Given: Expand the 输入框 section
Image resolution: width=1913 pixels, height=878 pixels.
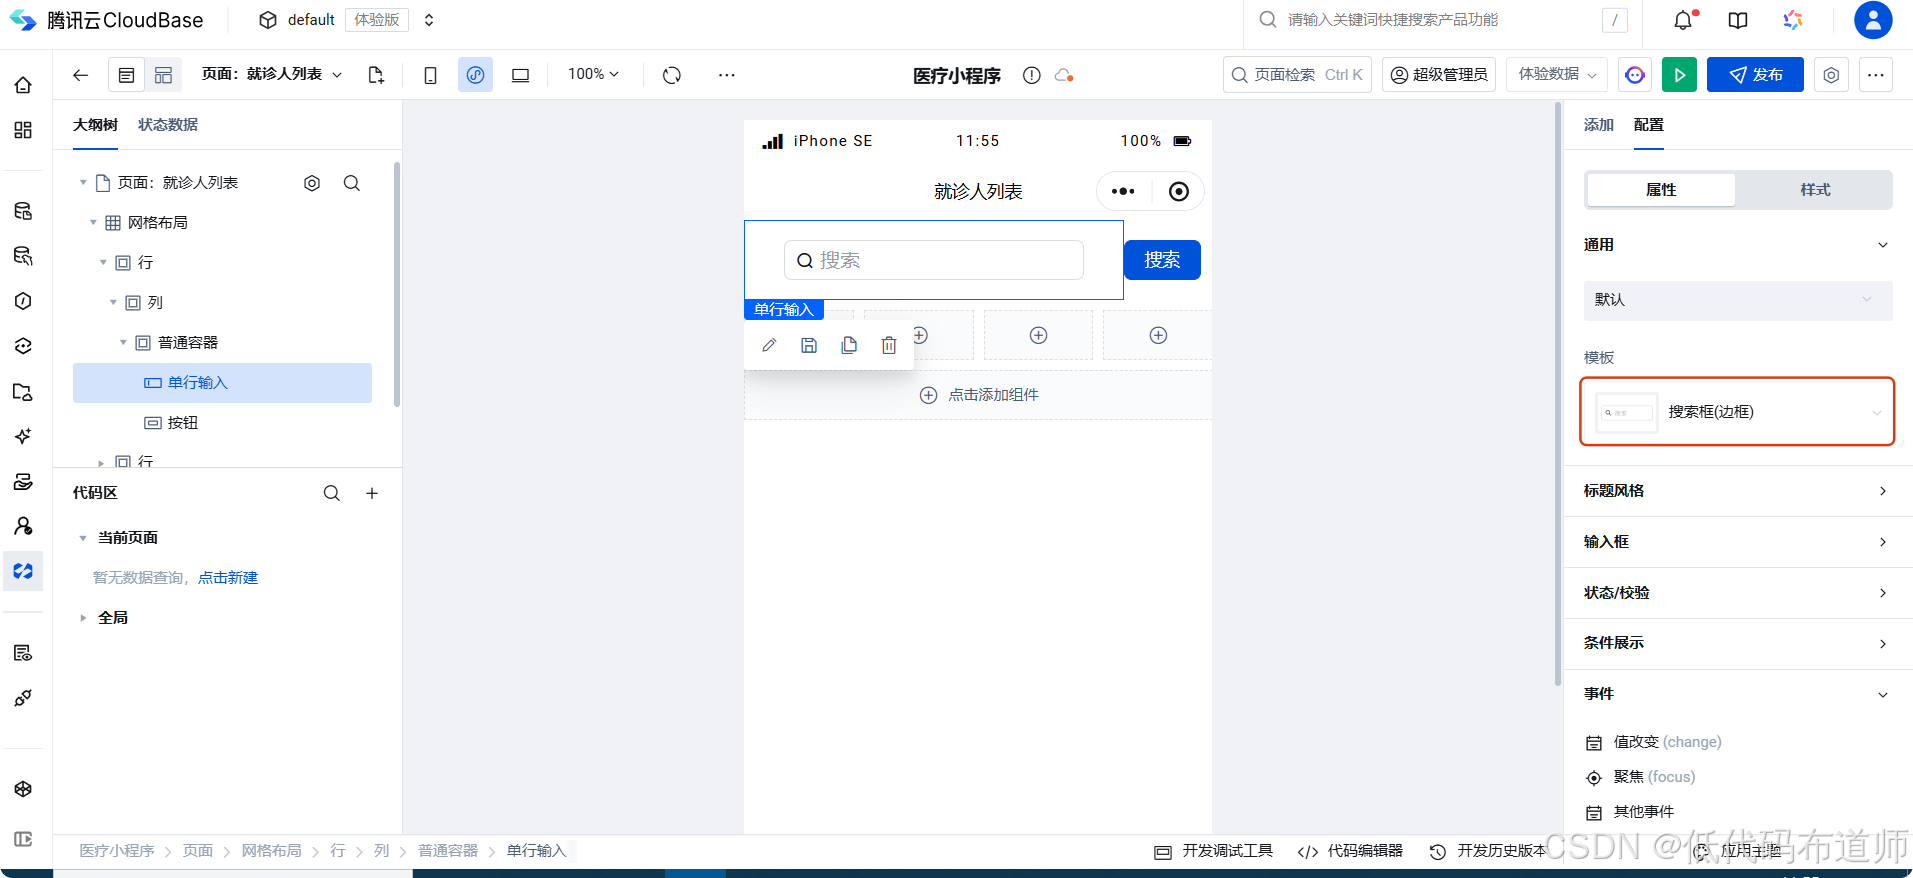Looking at the screenshot, I should 1737,542.
